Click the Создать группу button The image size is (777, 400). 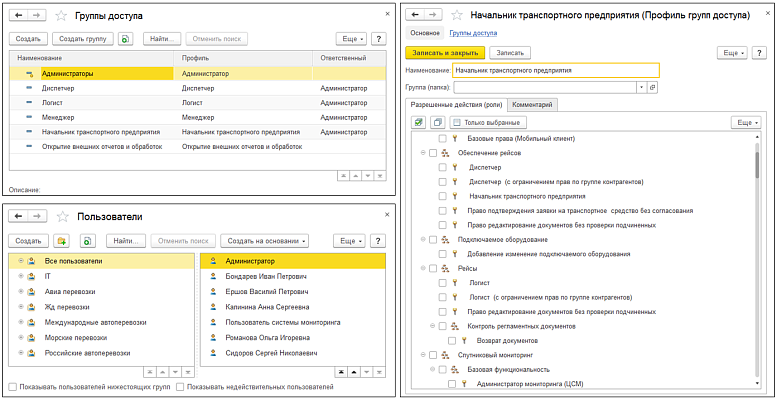(x=81, y=39)
